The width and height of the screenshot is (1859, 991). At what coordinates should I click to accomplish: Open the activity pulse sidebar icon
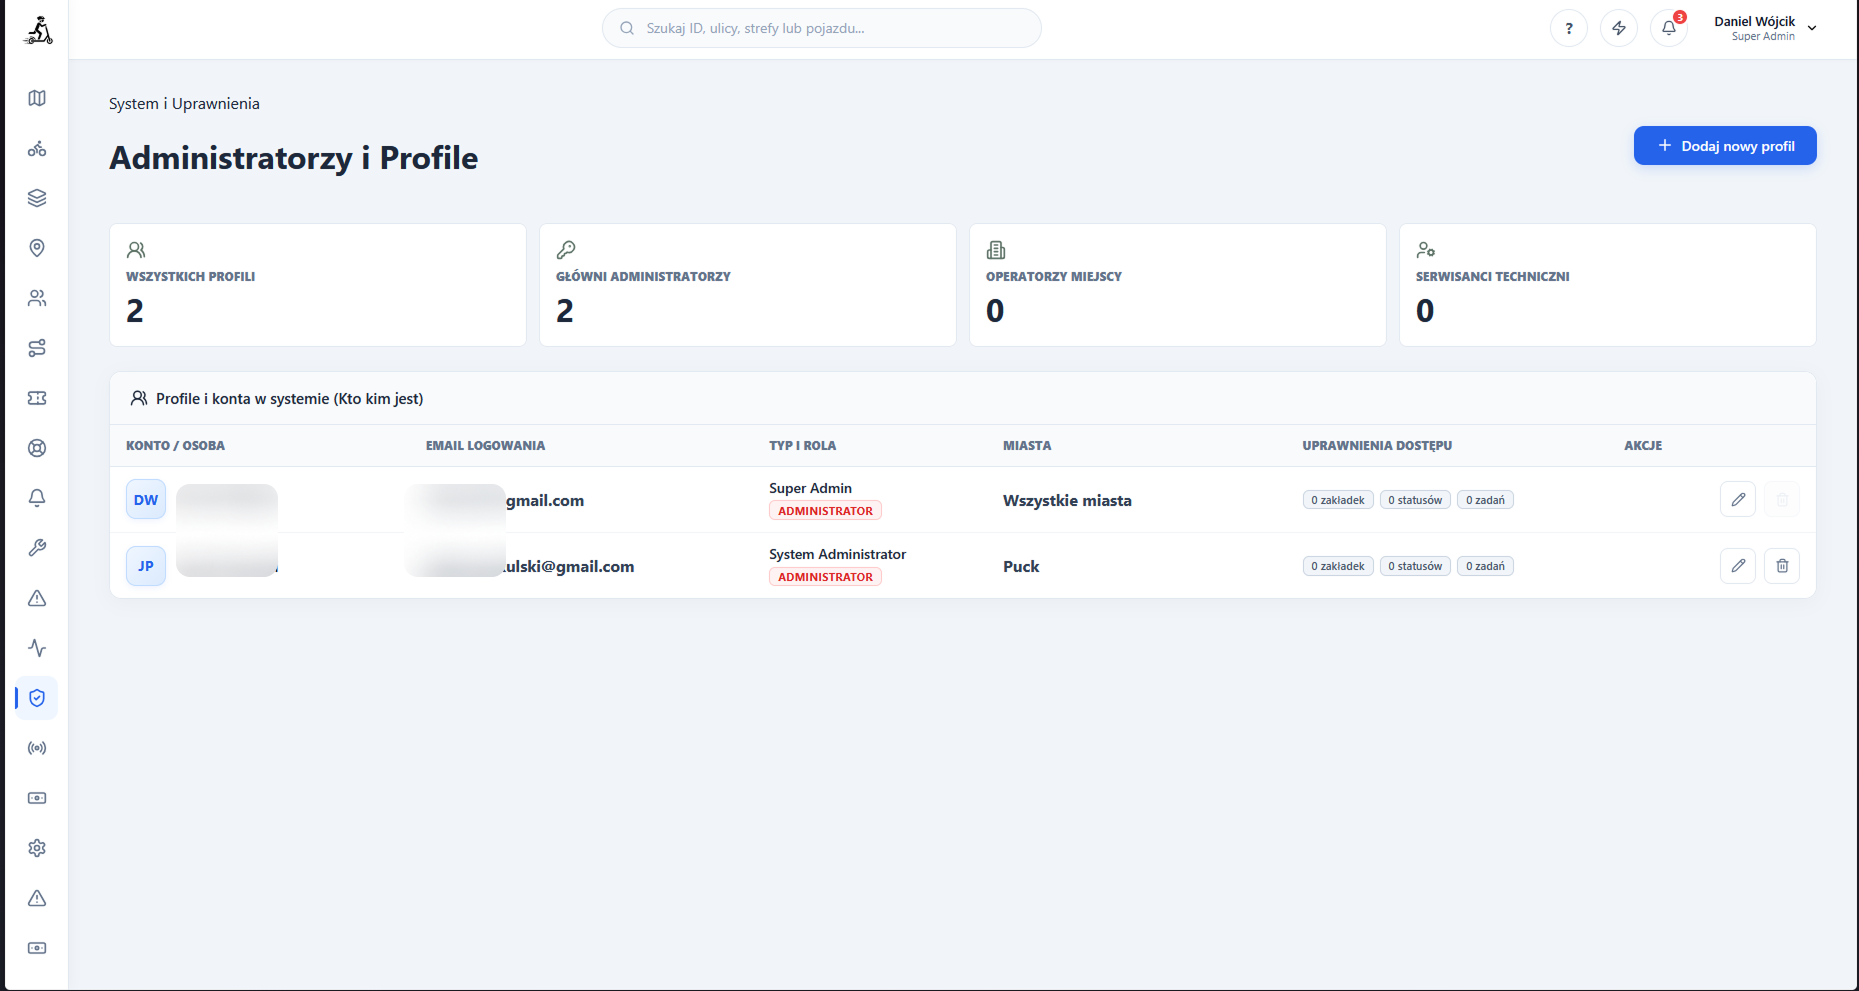[37, 648]
